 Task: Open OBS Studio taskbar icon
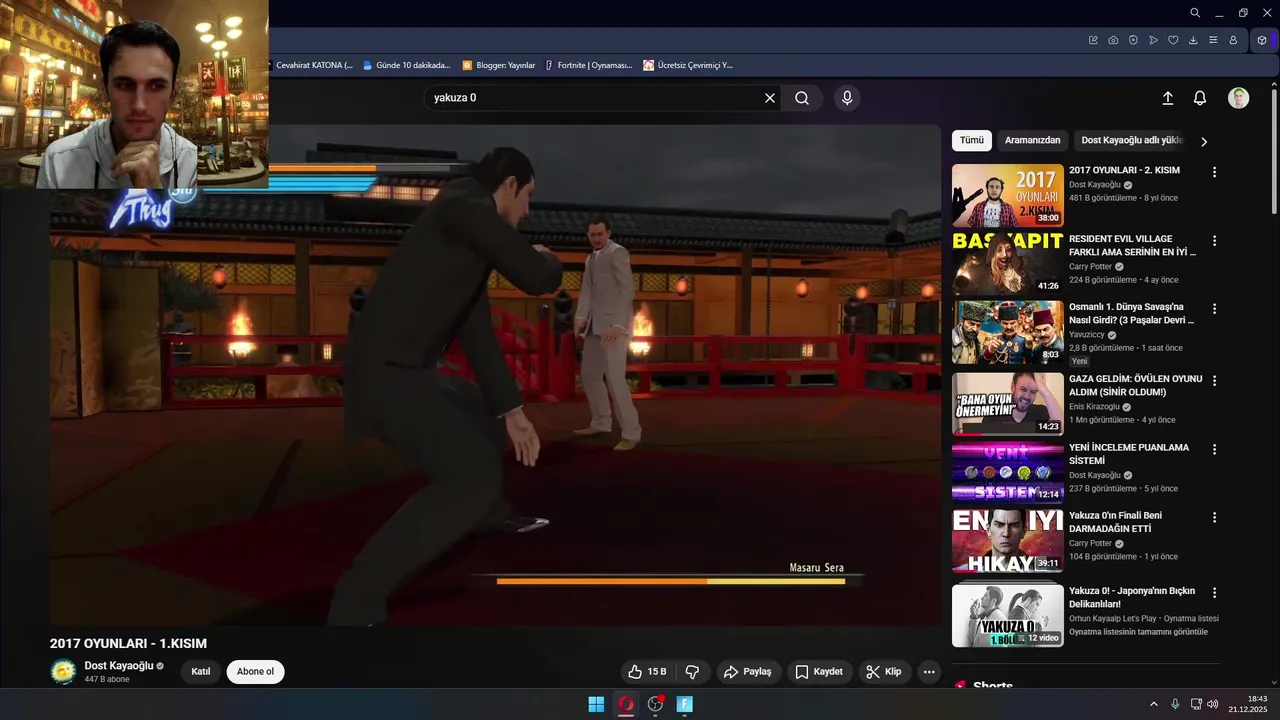pos(656,704)
